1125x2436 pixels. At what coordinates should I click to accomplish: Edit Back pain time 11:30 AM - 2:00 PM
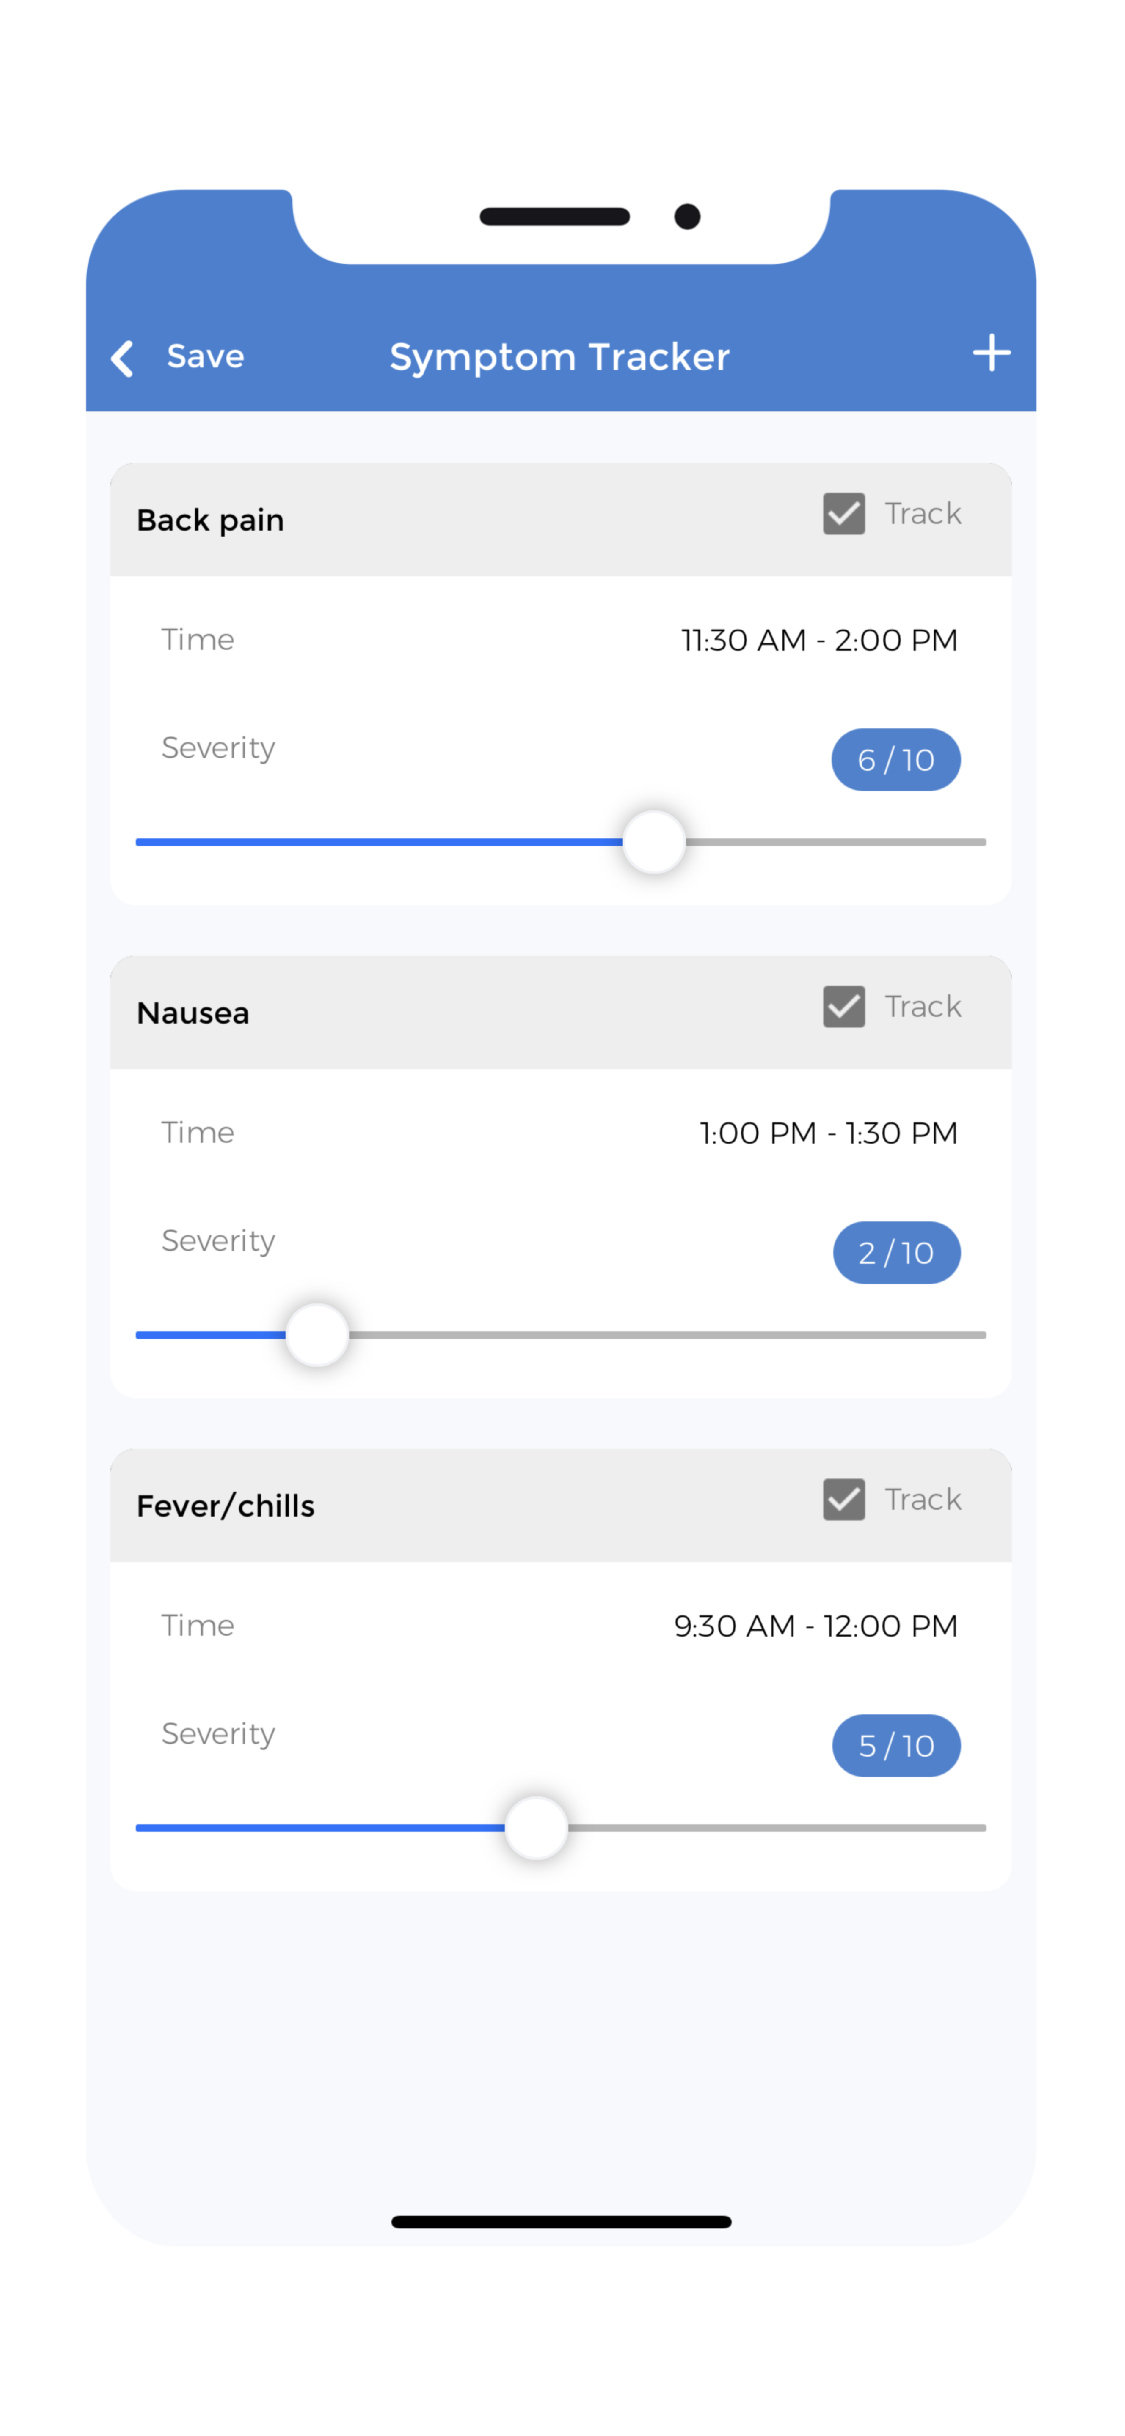pos(818,640)
